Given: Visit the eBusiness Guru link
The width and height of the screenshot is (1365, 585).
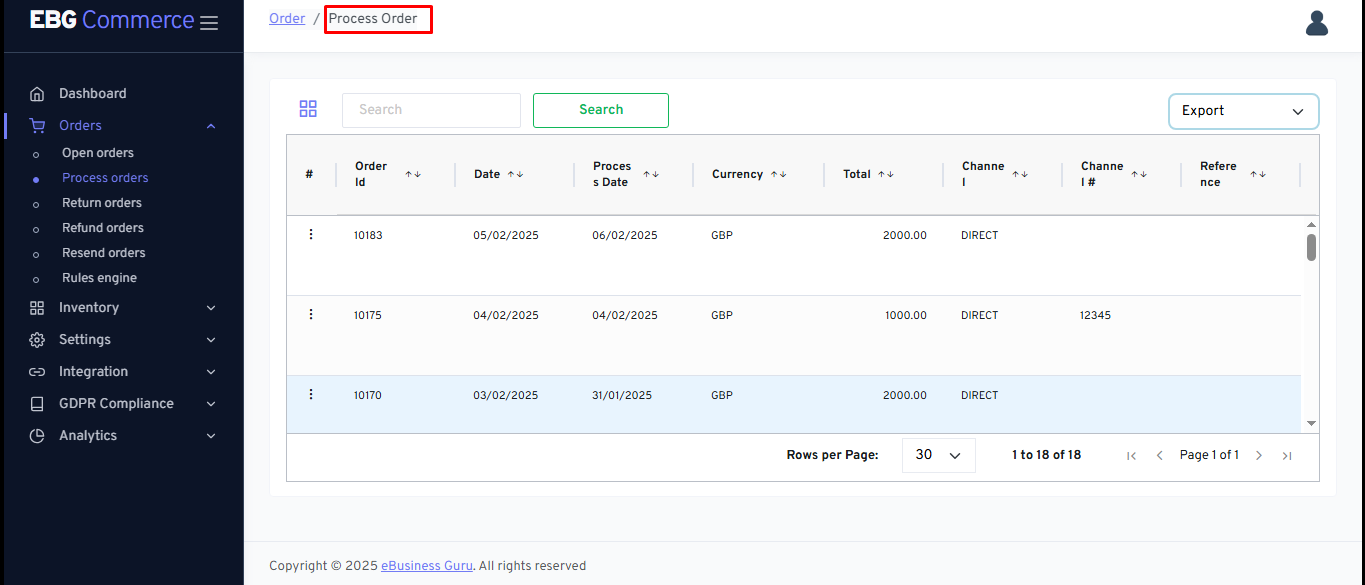Looking at the screenshot, I should click(426, 565).
